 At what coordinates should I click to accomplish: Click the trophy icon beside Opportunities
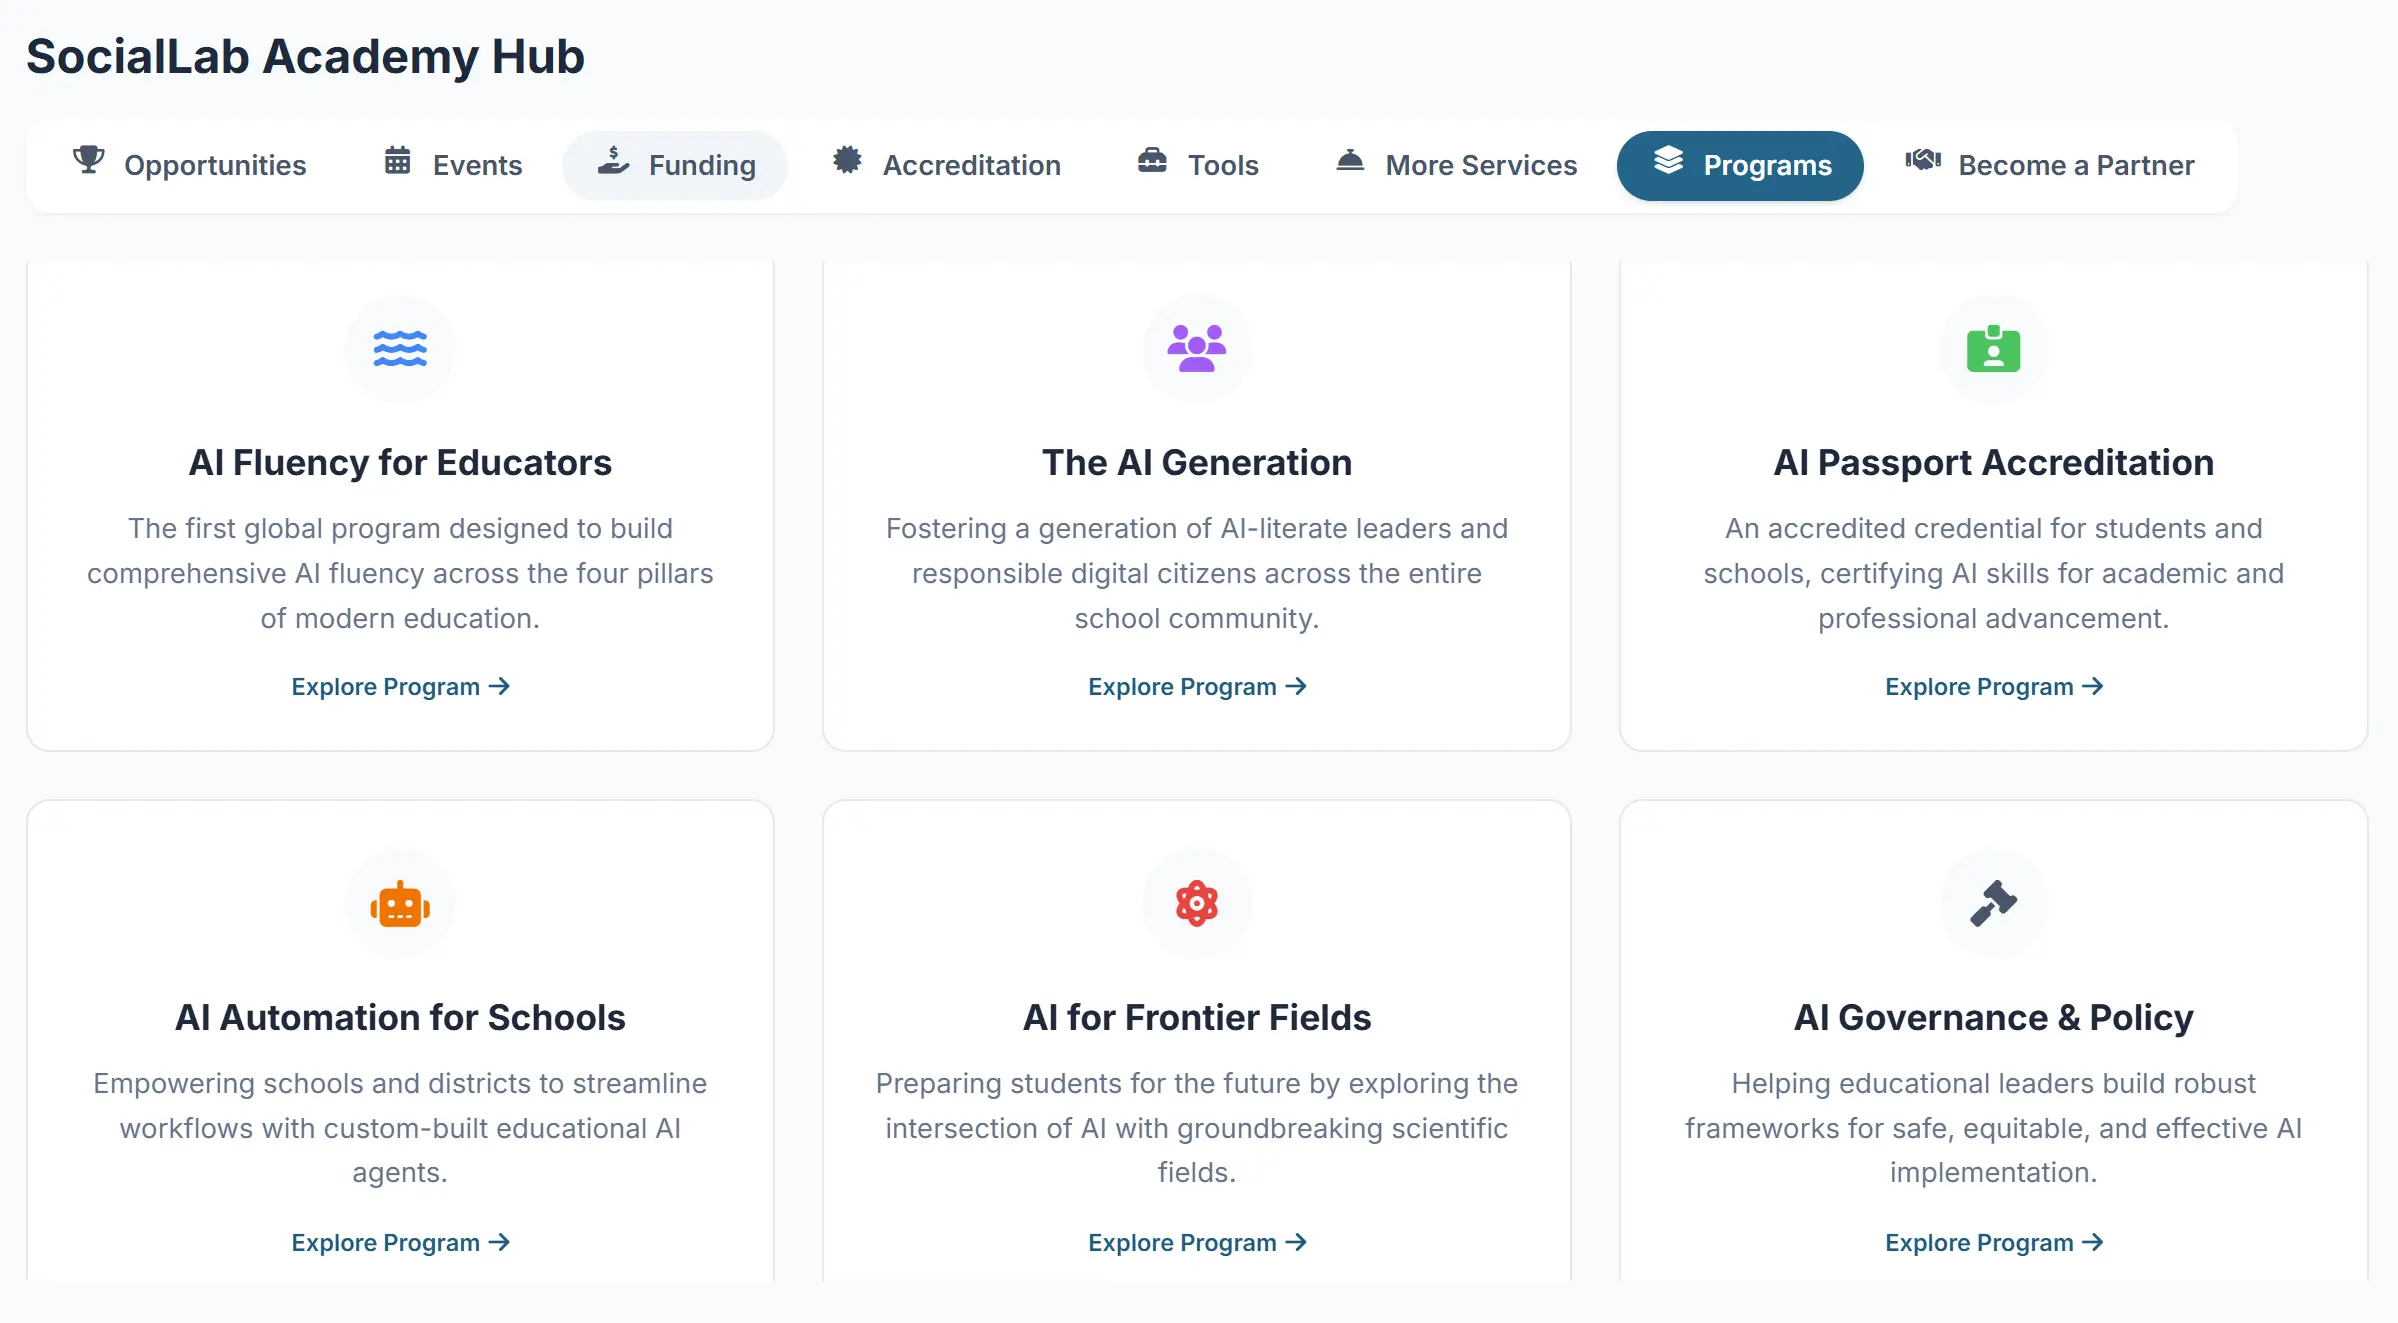coord(89,163)
